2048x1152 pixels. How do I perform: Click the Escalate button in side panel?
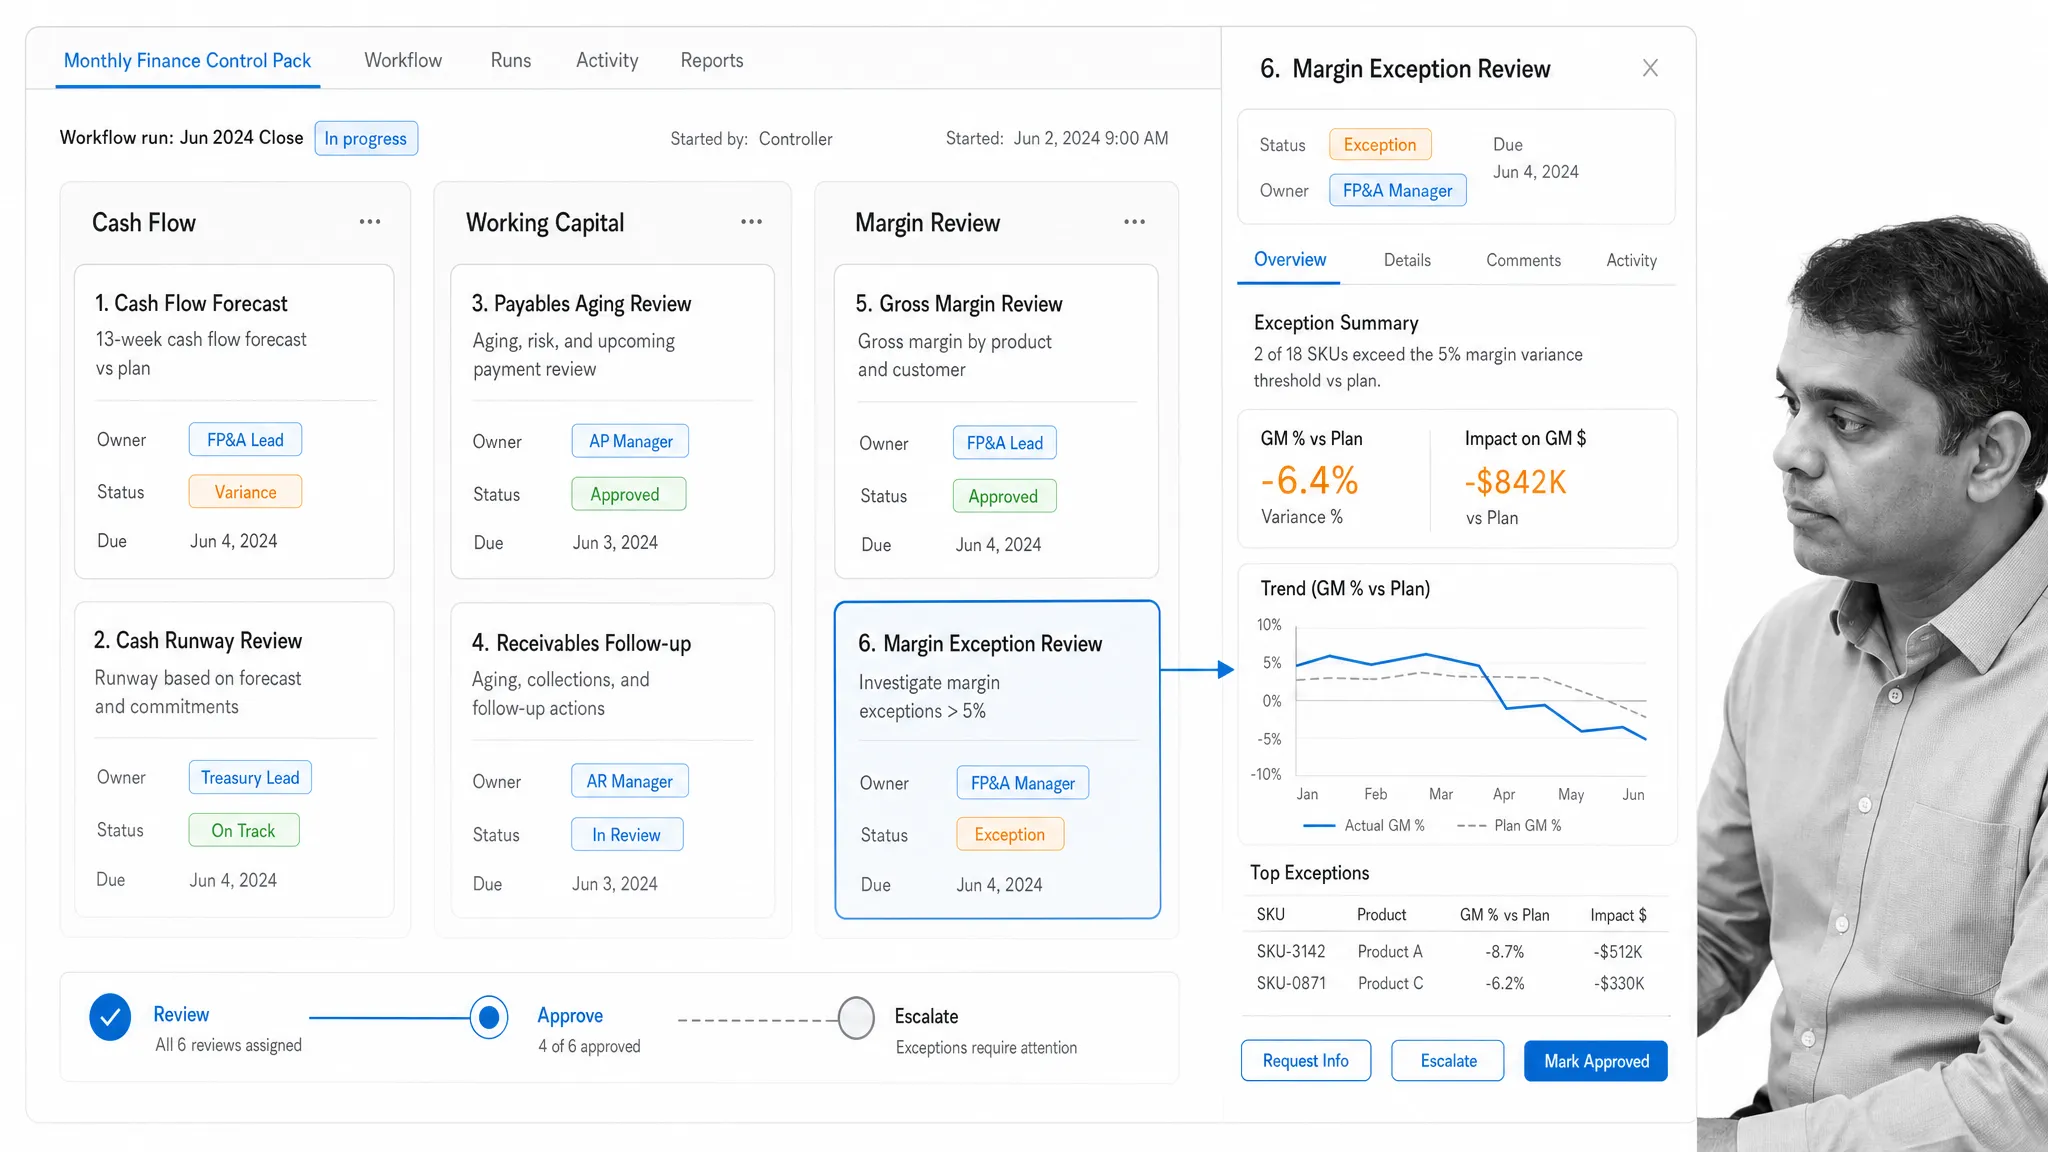pyautogui.click(x=1448, y=1061)
